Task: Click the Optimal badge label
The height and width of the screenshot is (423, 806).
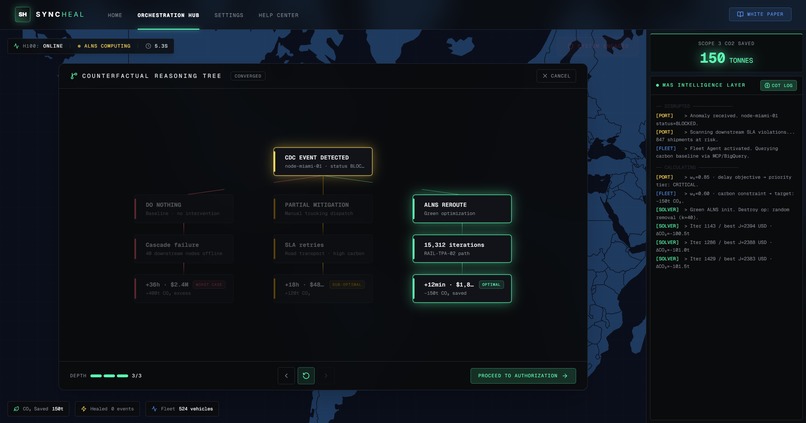Action: [x=491, y=284]
